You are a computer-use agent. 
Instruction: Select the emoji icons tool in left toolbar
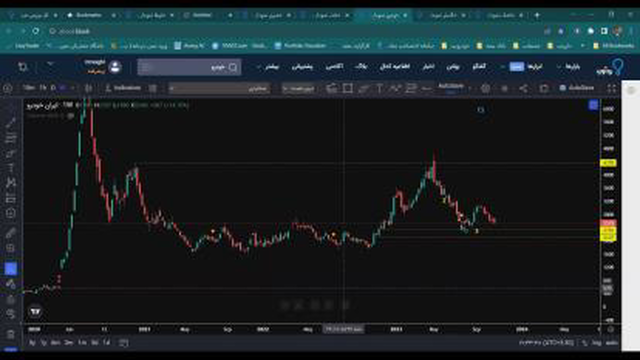point(11,213)
